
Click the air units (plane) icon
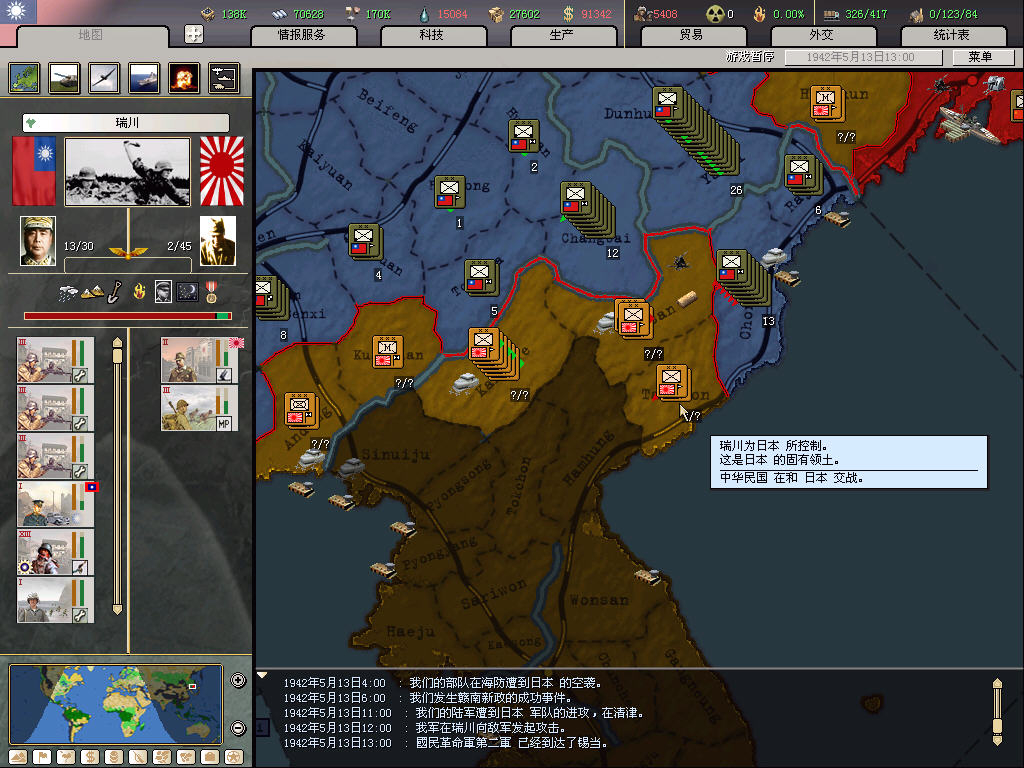(x=105, y=77)
